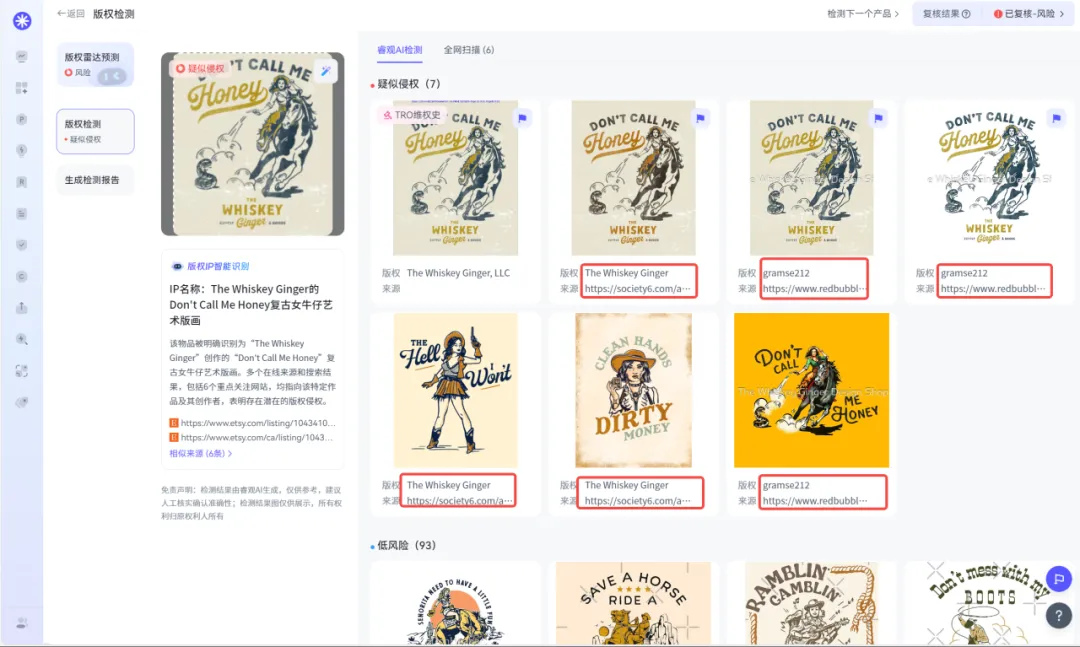Click the help icon beside 复核结果
1080x647 pixels.
[x=966, y=14]
